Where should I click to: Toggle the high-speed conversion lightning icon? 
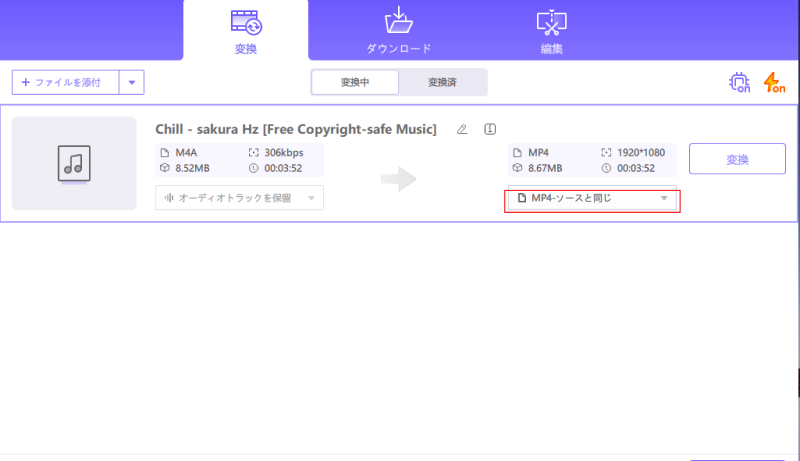point(774,82)
